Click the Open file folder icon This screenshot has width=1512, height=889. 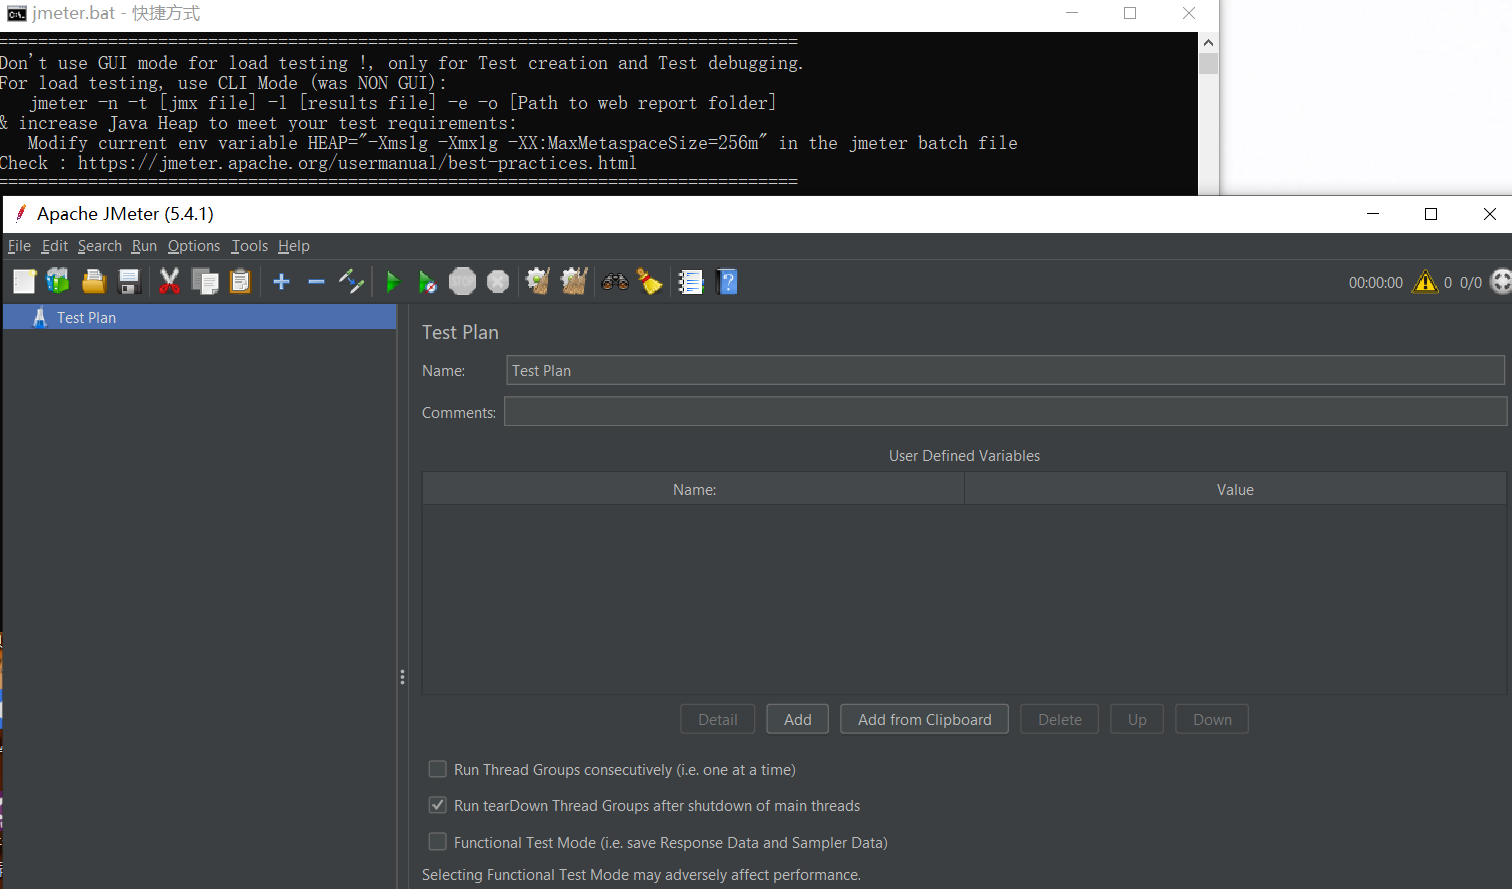tap(94, 282)
